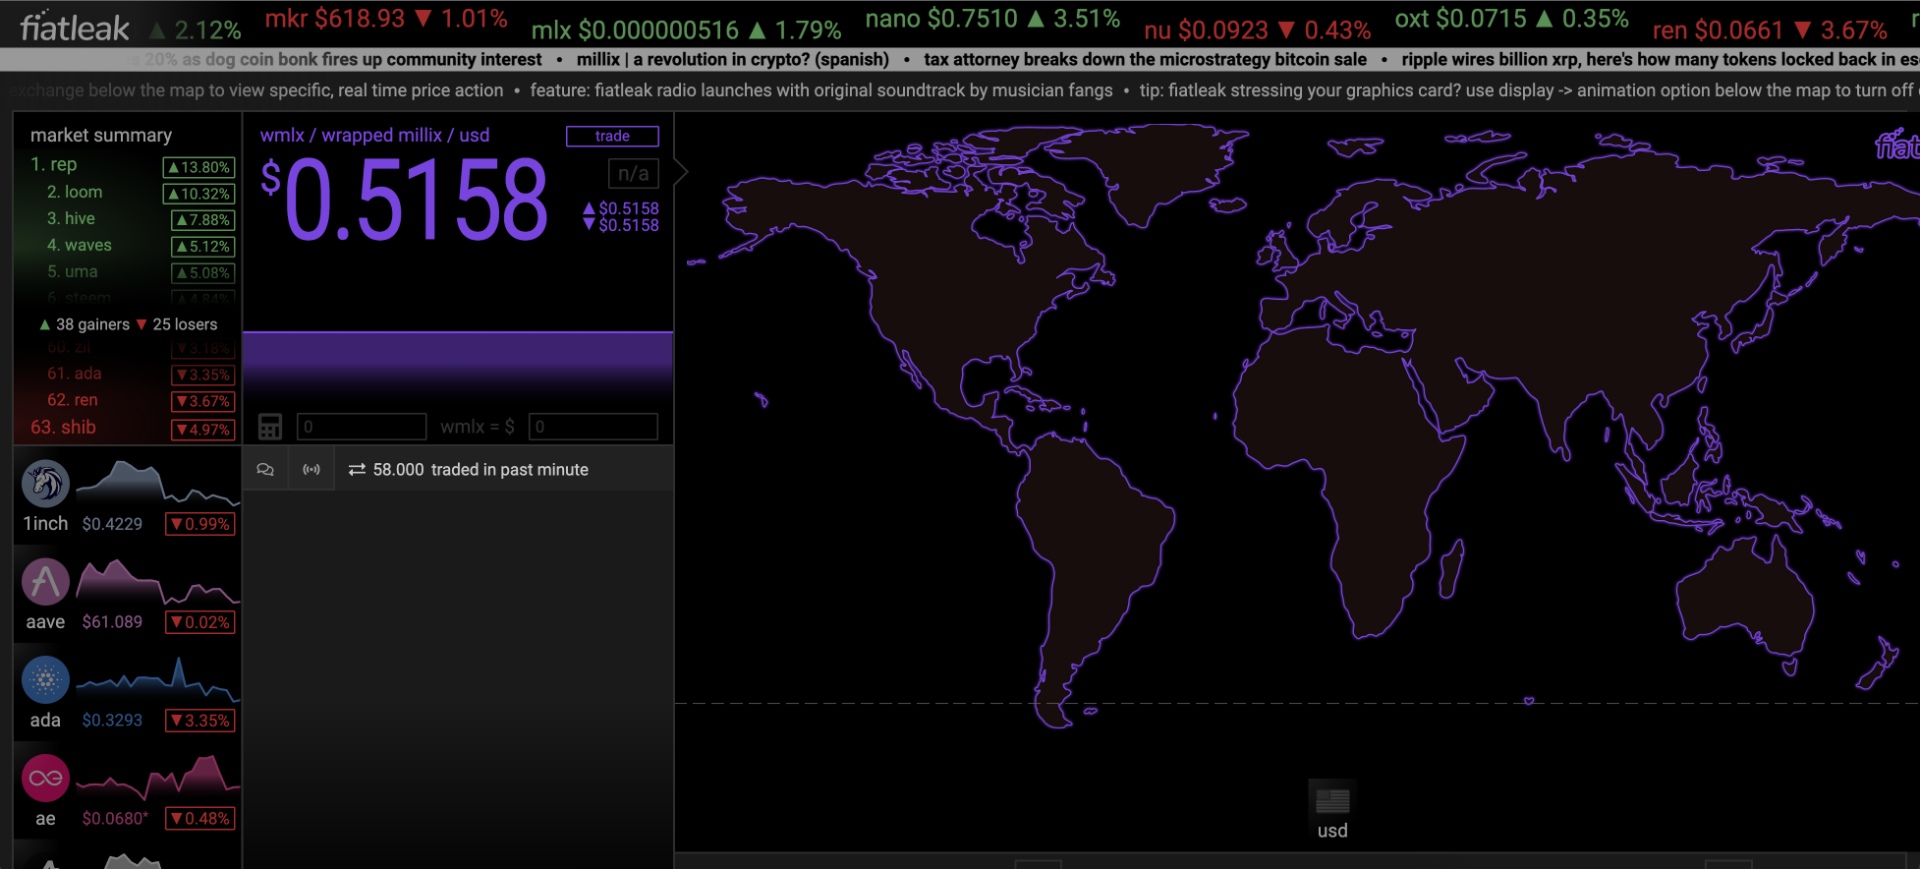Open the fiatleak radio launches feature notice
Viewport: 1920px width, 869px height.
click(821, 90)
